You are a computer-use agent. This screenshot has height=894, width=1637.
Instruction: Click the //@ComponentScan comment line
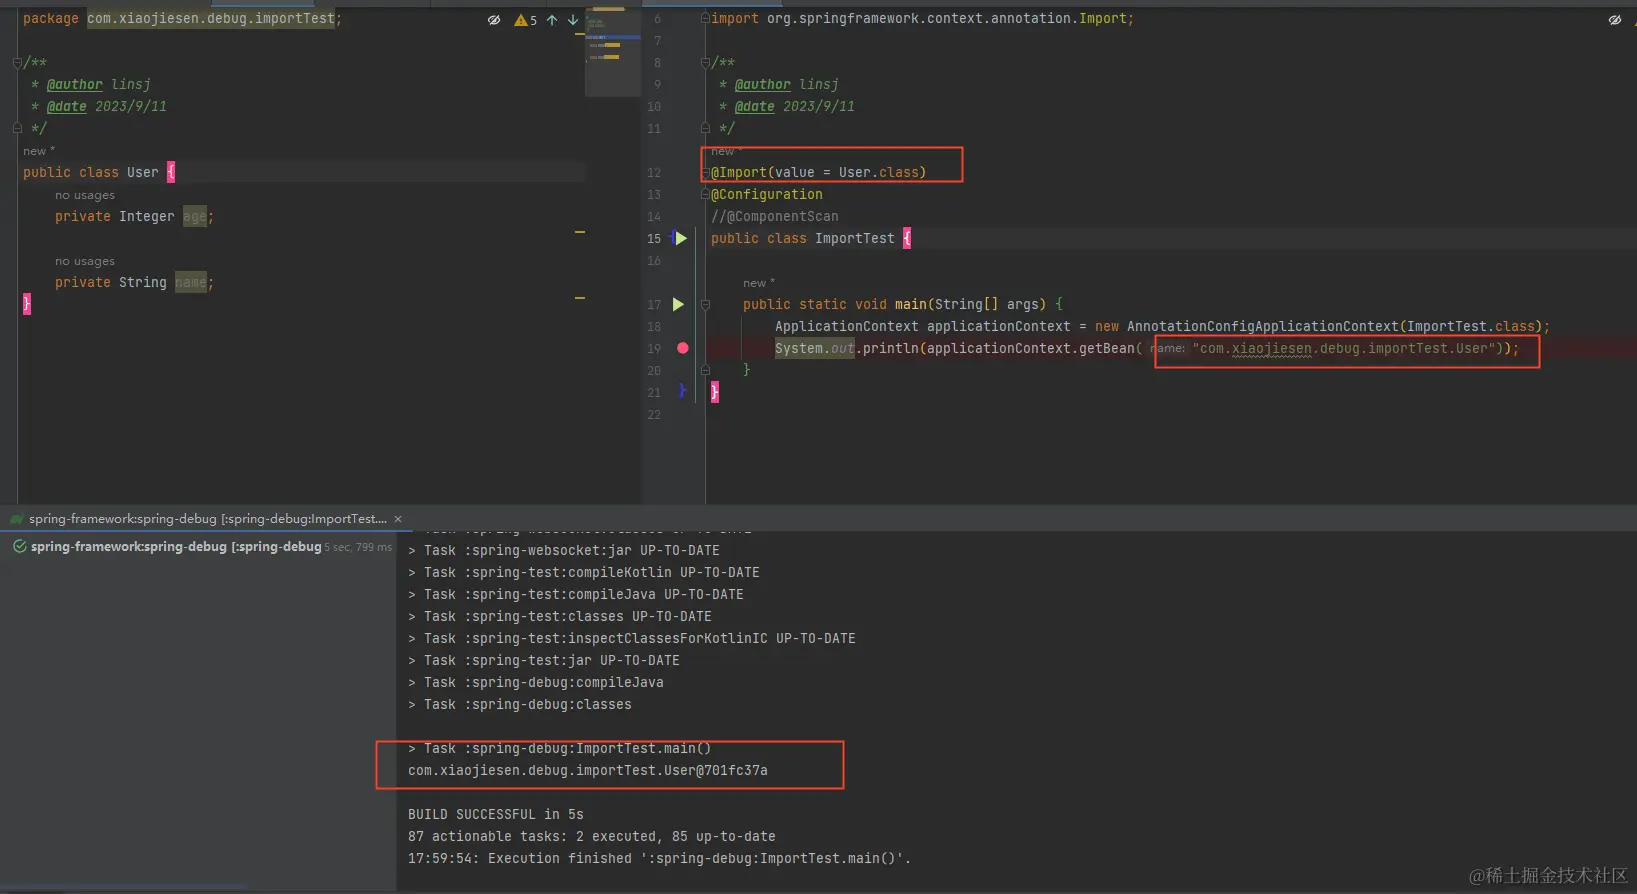(x=775, y=216)
